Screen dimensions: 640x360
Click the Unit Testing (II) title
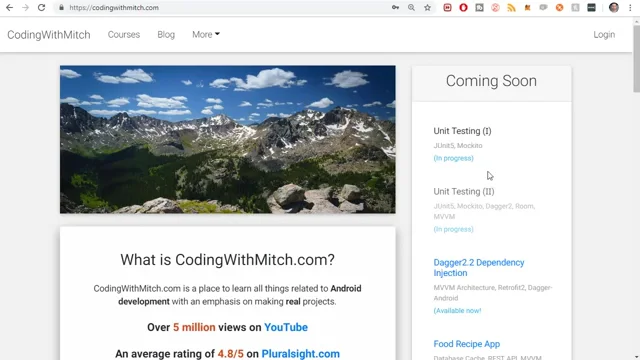(x=464, y=191)
